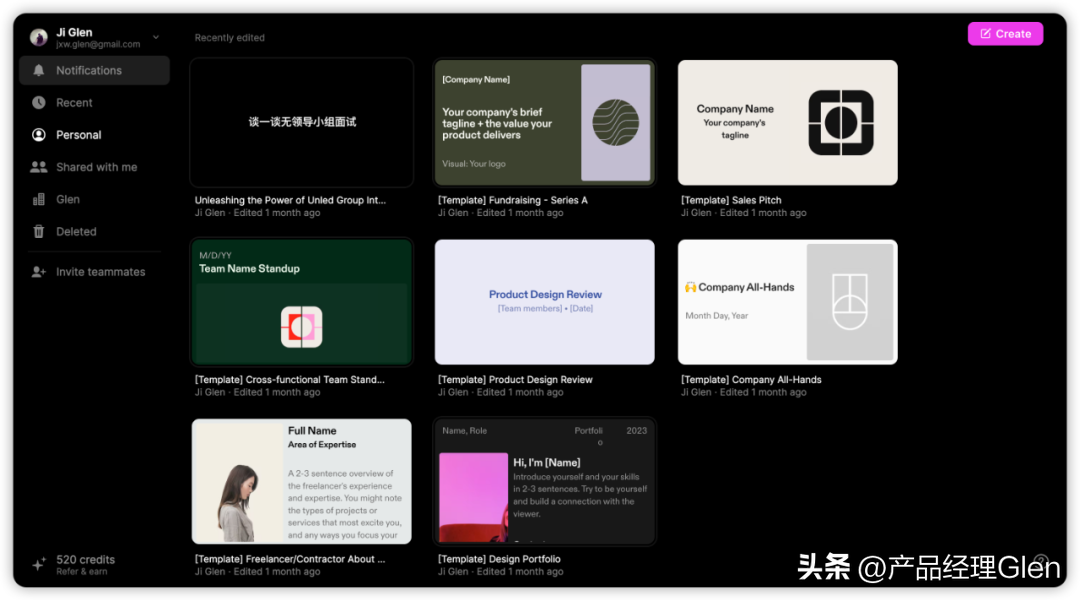The width and height of the screenshot is (1080, 600).
Task: Click Ji Glen's profile avatar
Action: [39, 37]
